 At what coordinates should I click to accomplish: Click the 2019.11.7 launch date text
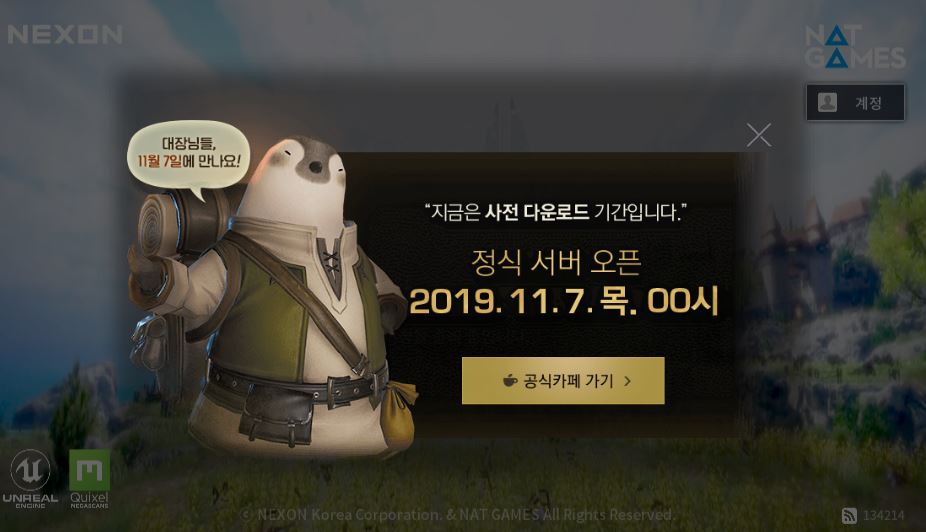[x=563, y=301]
